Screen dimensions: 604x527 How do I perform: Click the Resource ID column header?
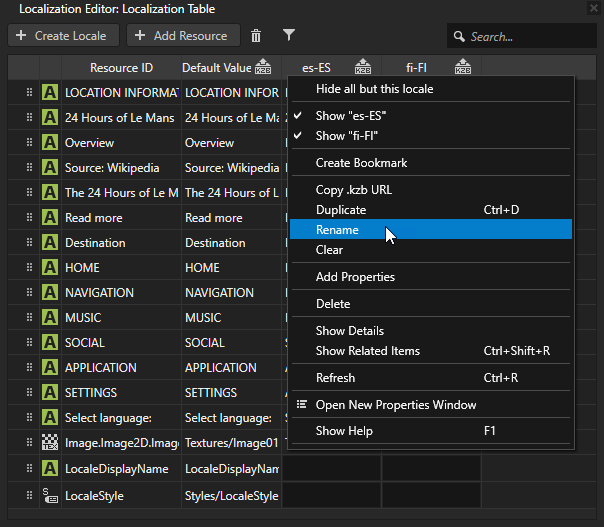coord(121,68)
